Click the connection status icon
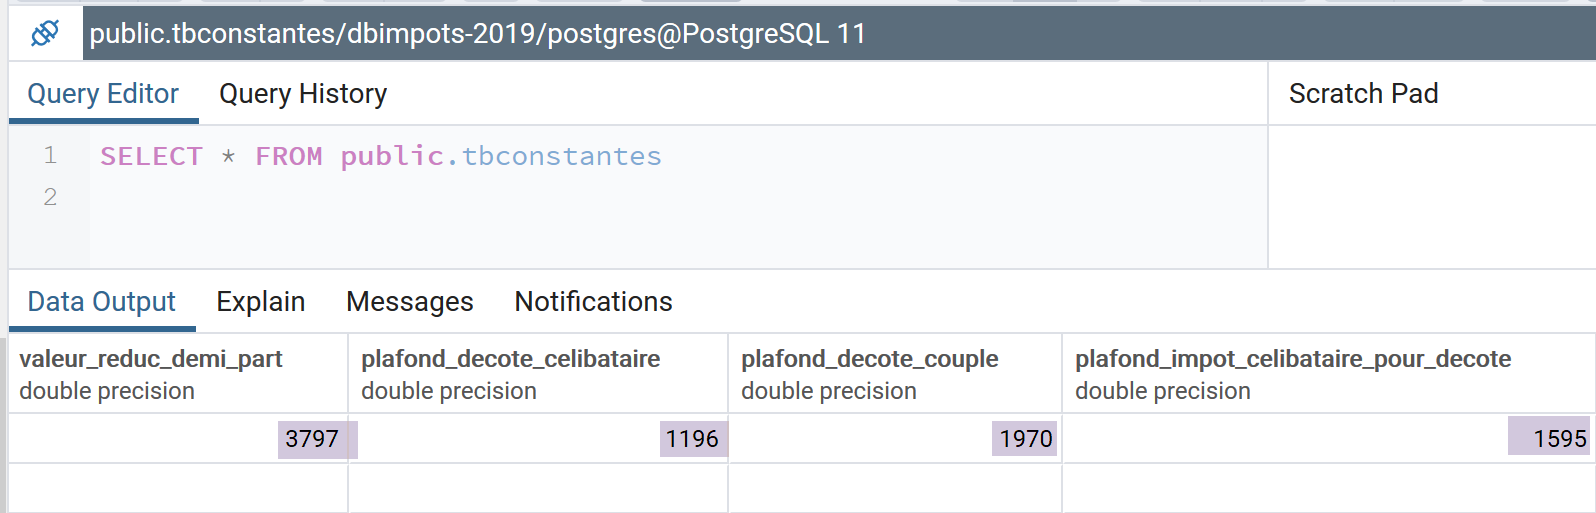This screenshot has height=513, width=1596. pyautogui.click(x=45, y=34)
